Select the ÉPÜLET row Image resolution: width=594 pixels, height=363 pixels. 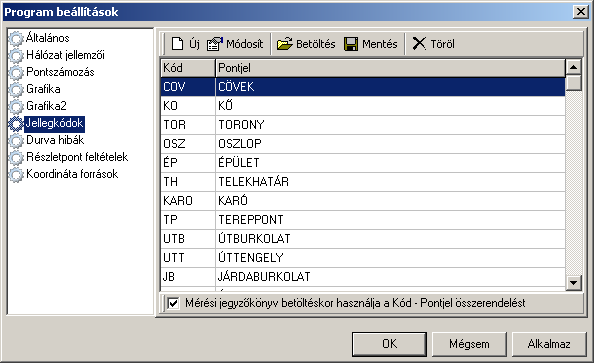point(363,163)
